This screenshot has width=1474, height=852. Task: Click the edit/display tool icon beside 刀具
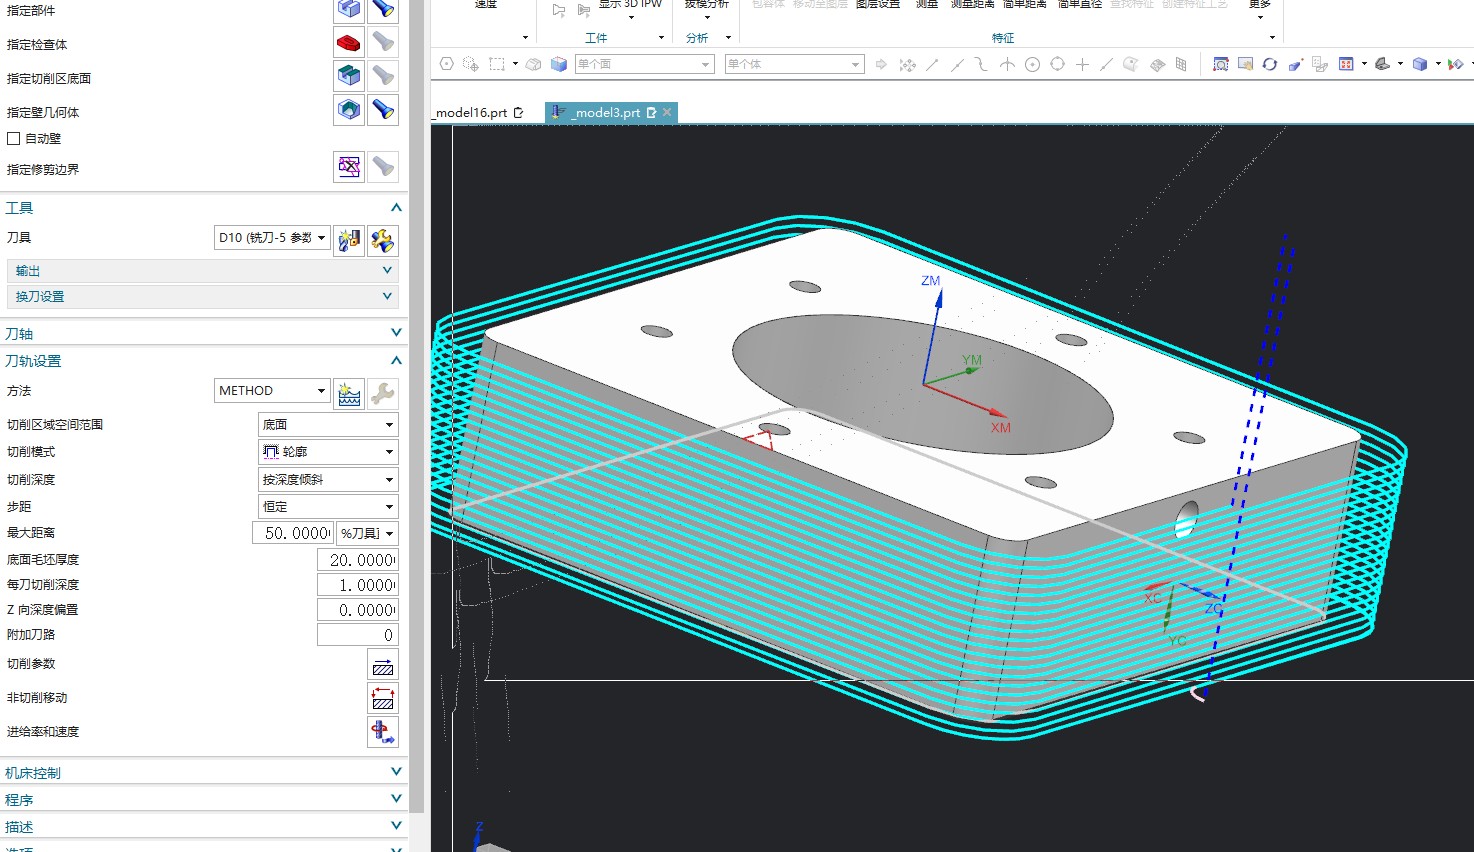coord(383,240)
